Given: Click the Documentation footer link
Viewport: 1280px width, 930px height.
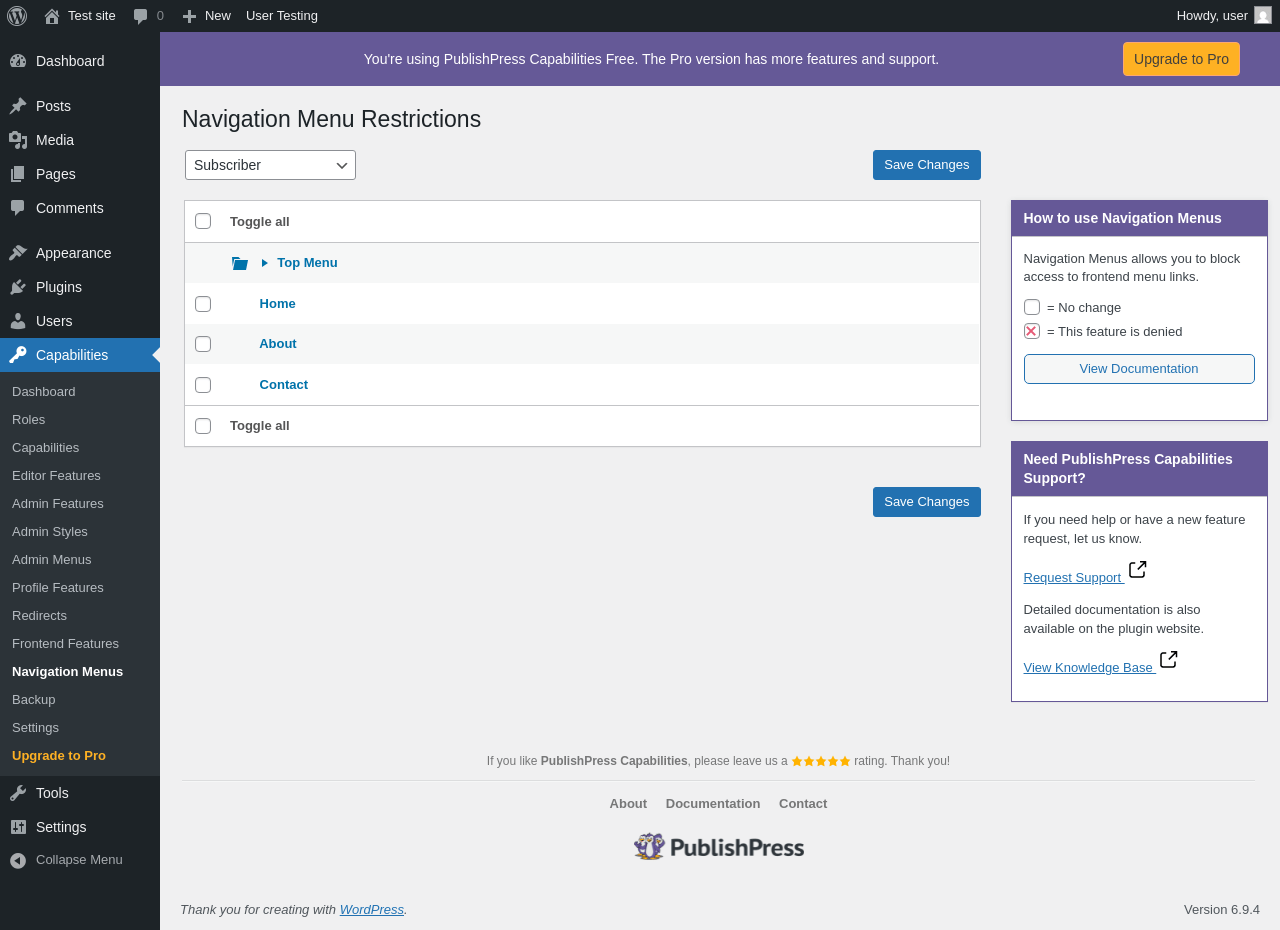Looking at the screenshot, I should click(x=713, y=804).
